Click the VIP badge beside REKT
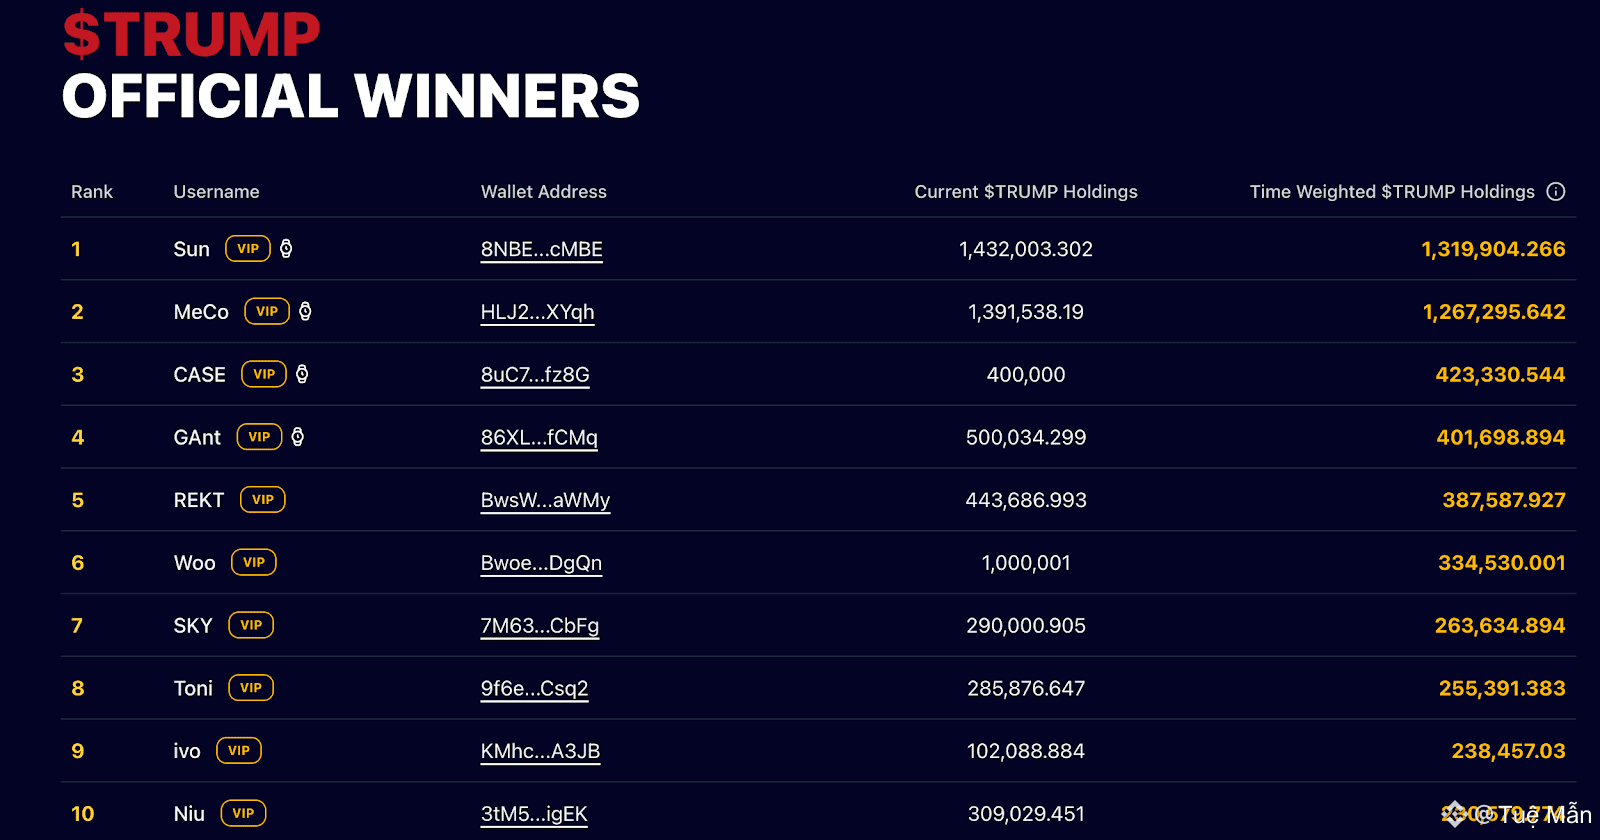 coord(263,499)
